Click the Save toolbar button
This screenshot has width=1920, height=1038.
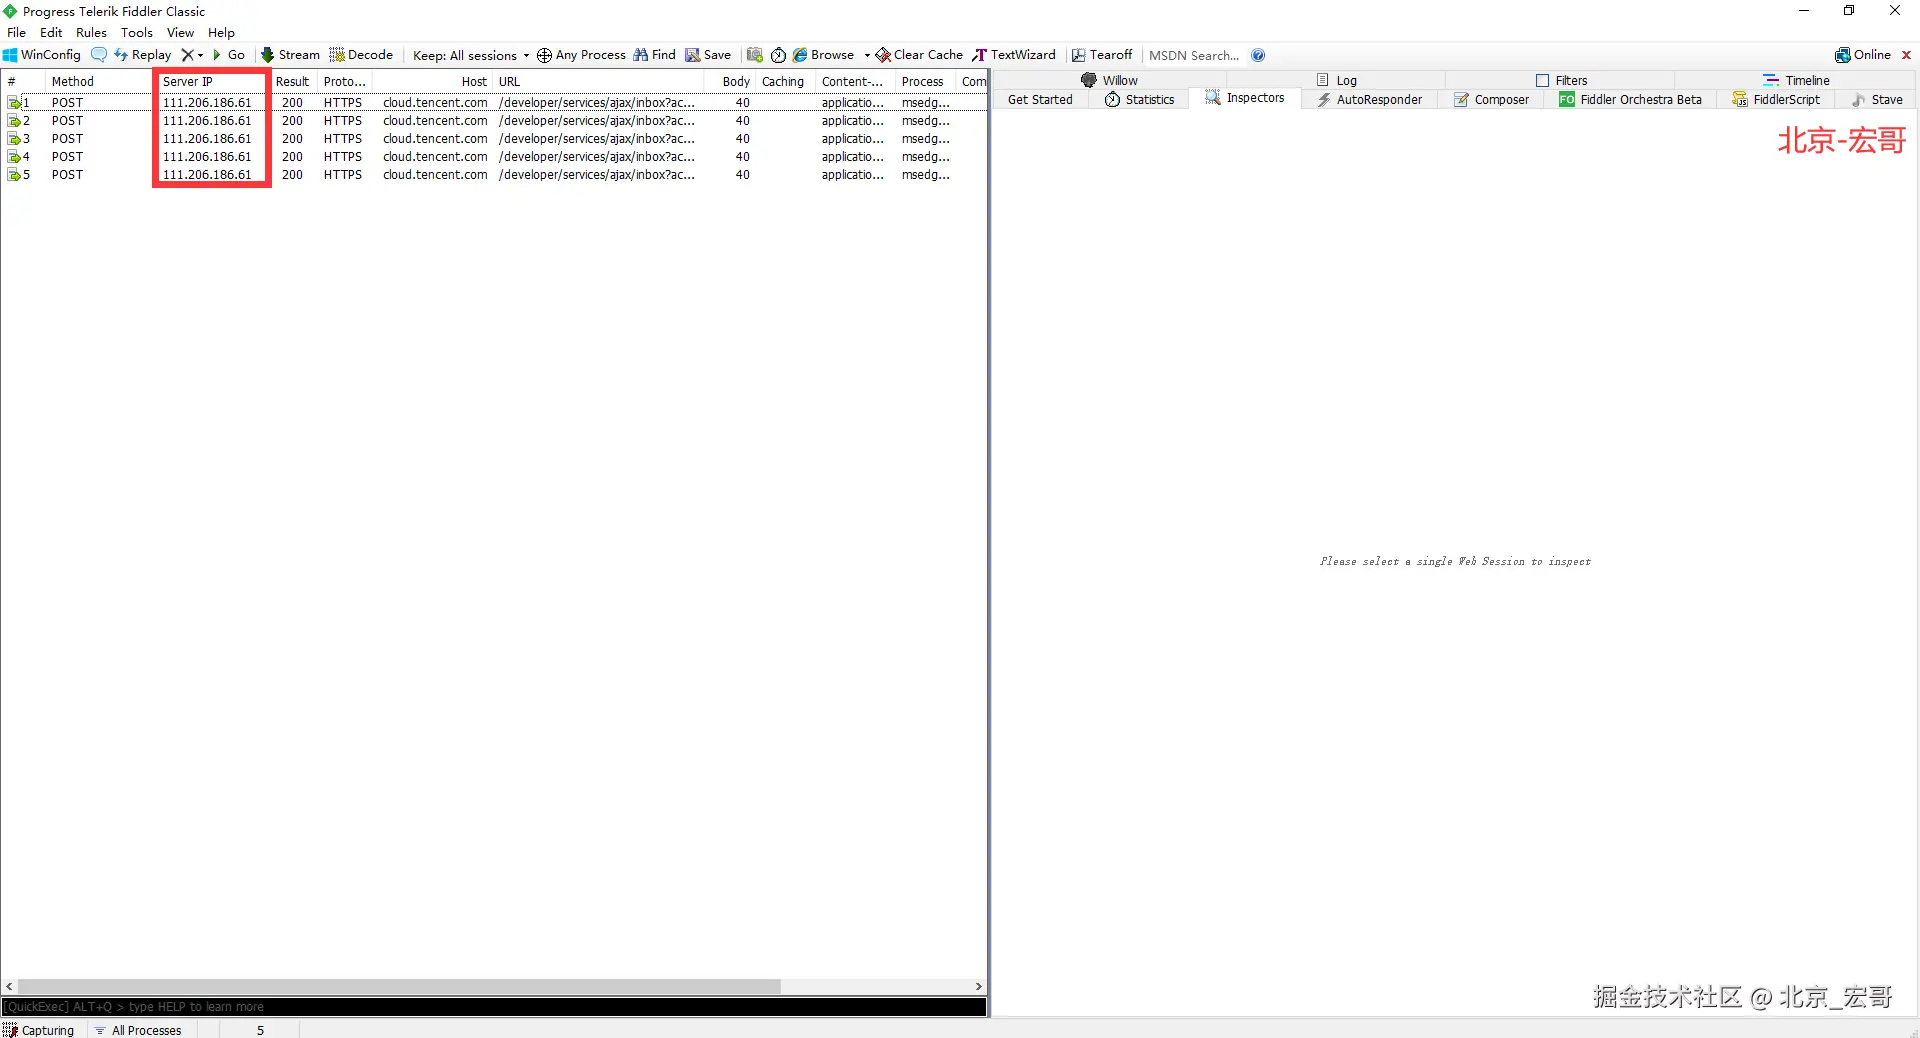(x=708, y=55)
